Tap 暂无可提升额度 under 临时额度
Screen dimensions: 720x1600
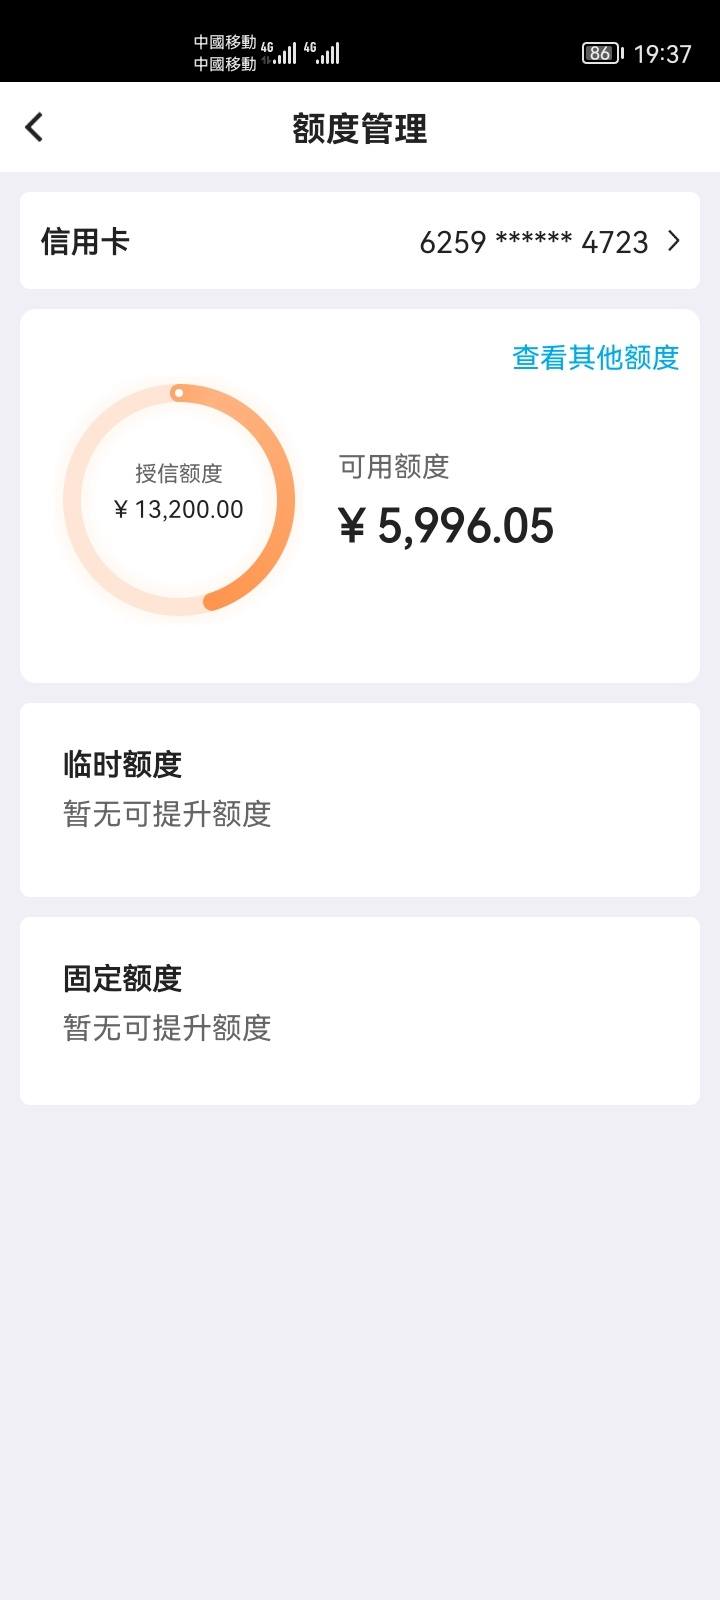(x=167, y=814)
